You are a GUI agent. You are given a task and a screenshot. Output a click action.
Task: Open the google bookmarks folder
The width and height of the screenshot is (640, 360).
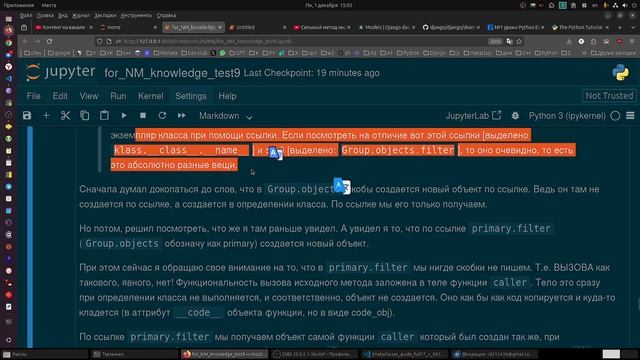(59, 53)
